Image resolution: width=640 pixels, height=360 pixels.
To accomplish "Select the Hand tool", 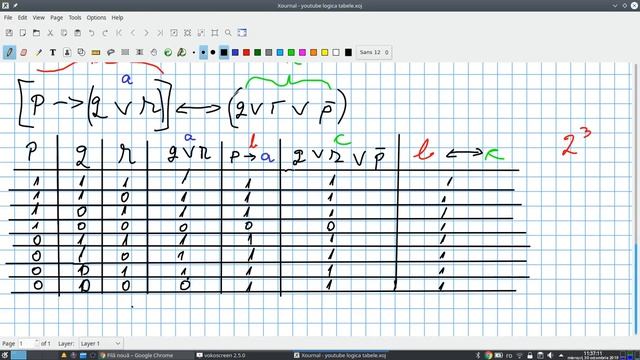I will point(154,52).
